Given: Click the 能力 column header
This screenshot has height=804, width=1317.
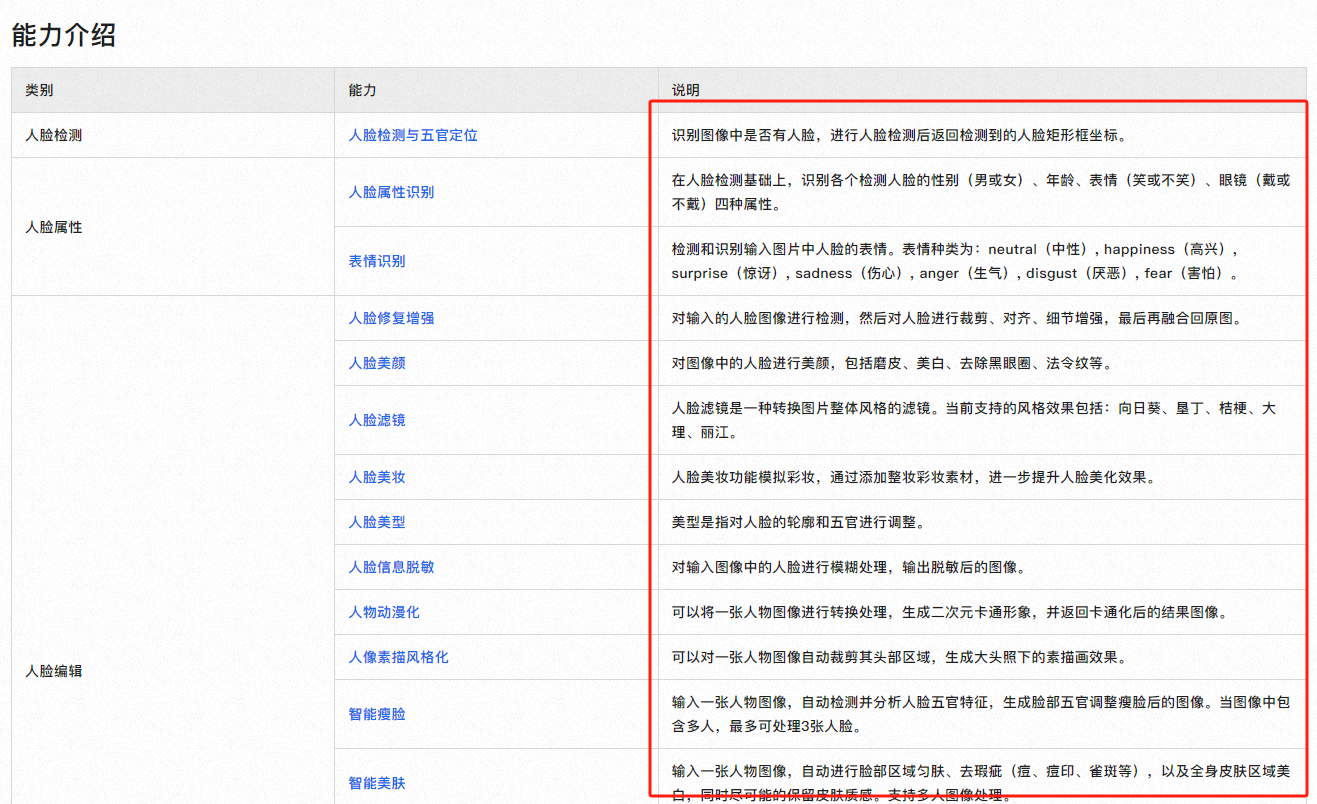Looking at the screenshot, I should [362, 90].
